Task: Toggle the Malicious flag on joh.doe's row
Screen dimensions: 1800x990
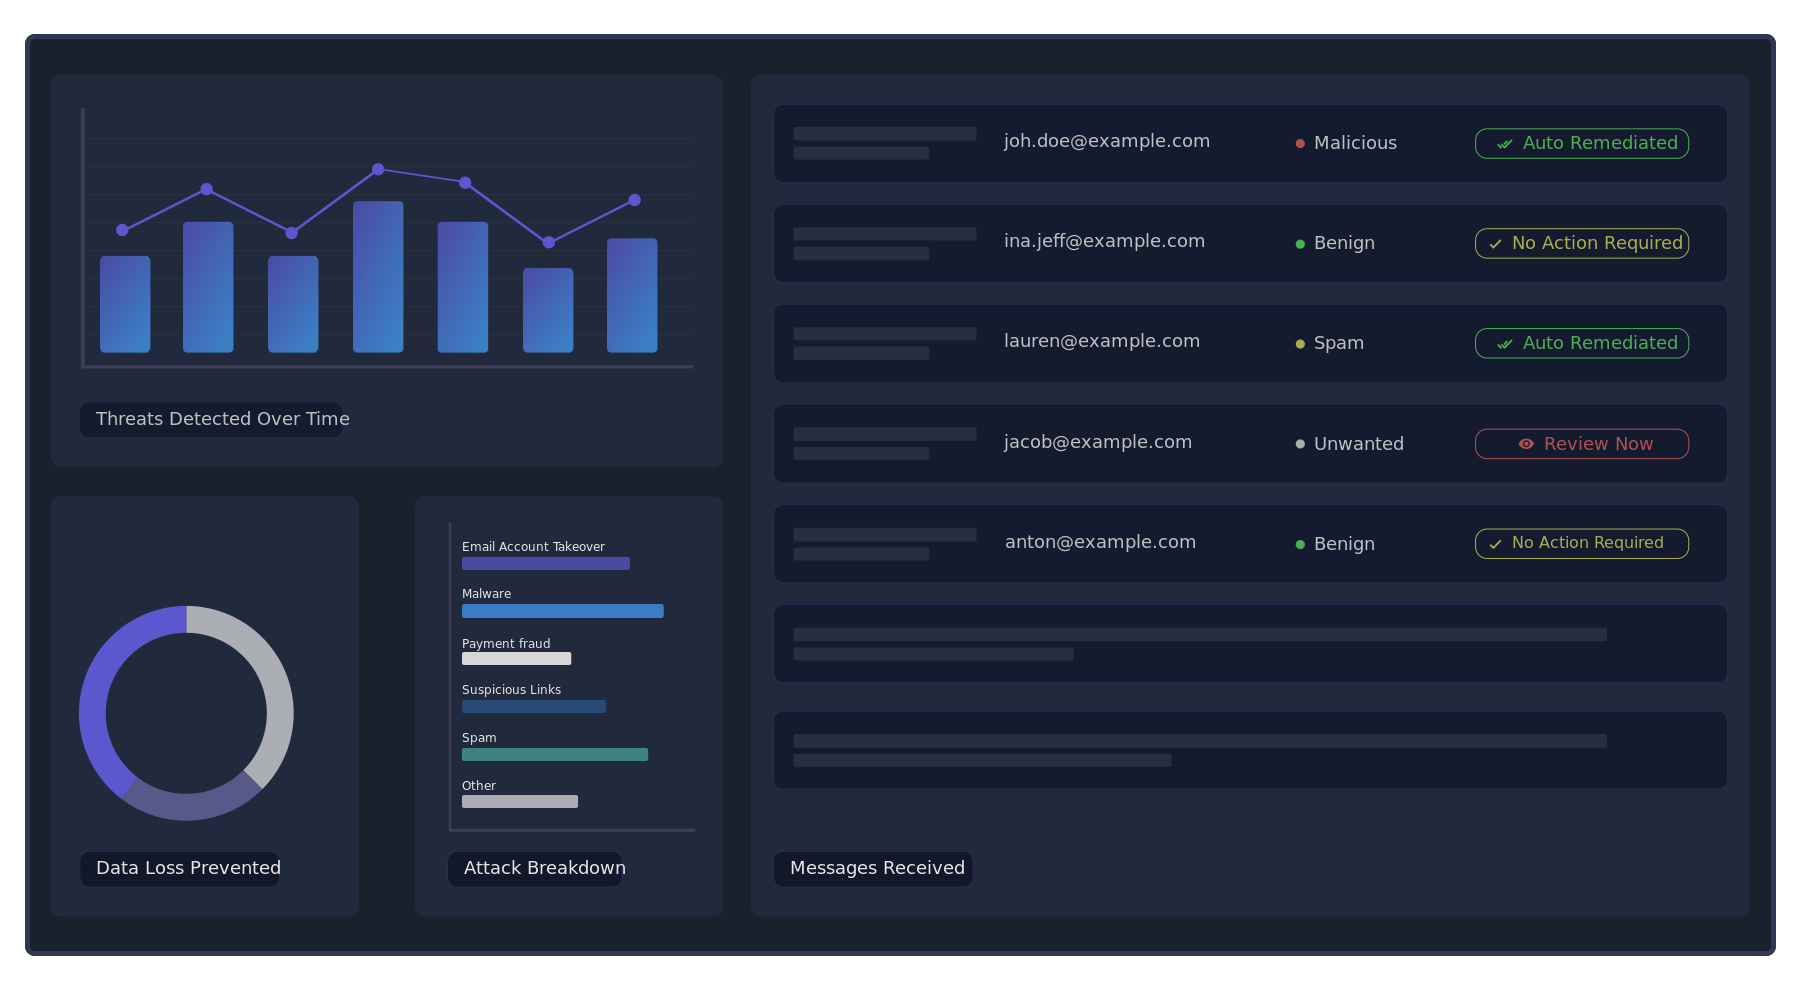Action: point(1300,142)
